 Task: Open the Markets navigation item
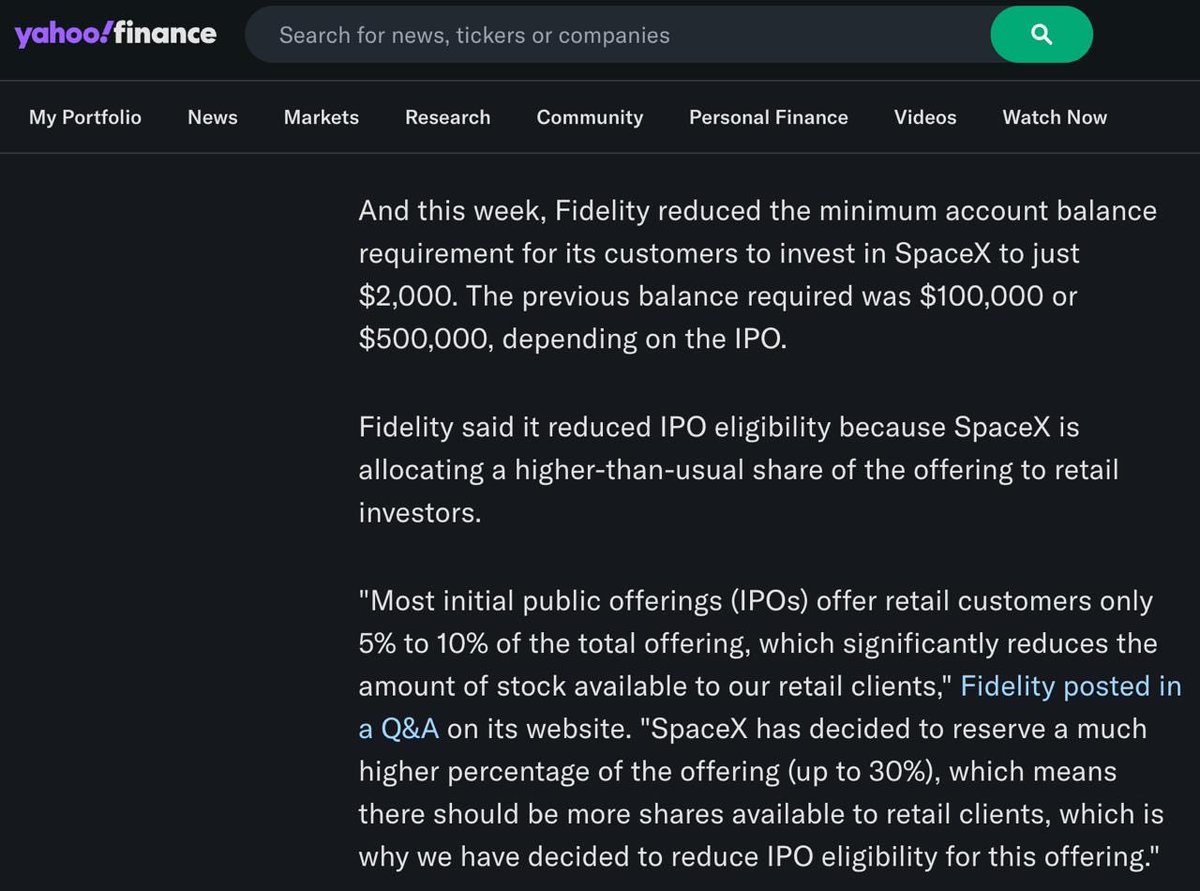point(321,117)
